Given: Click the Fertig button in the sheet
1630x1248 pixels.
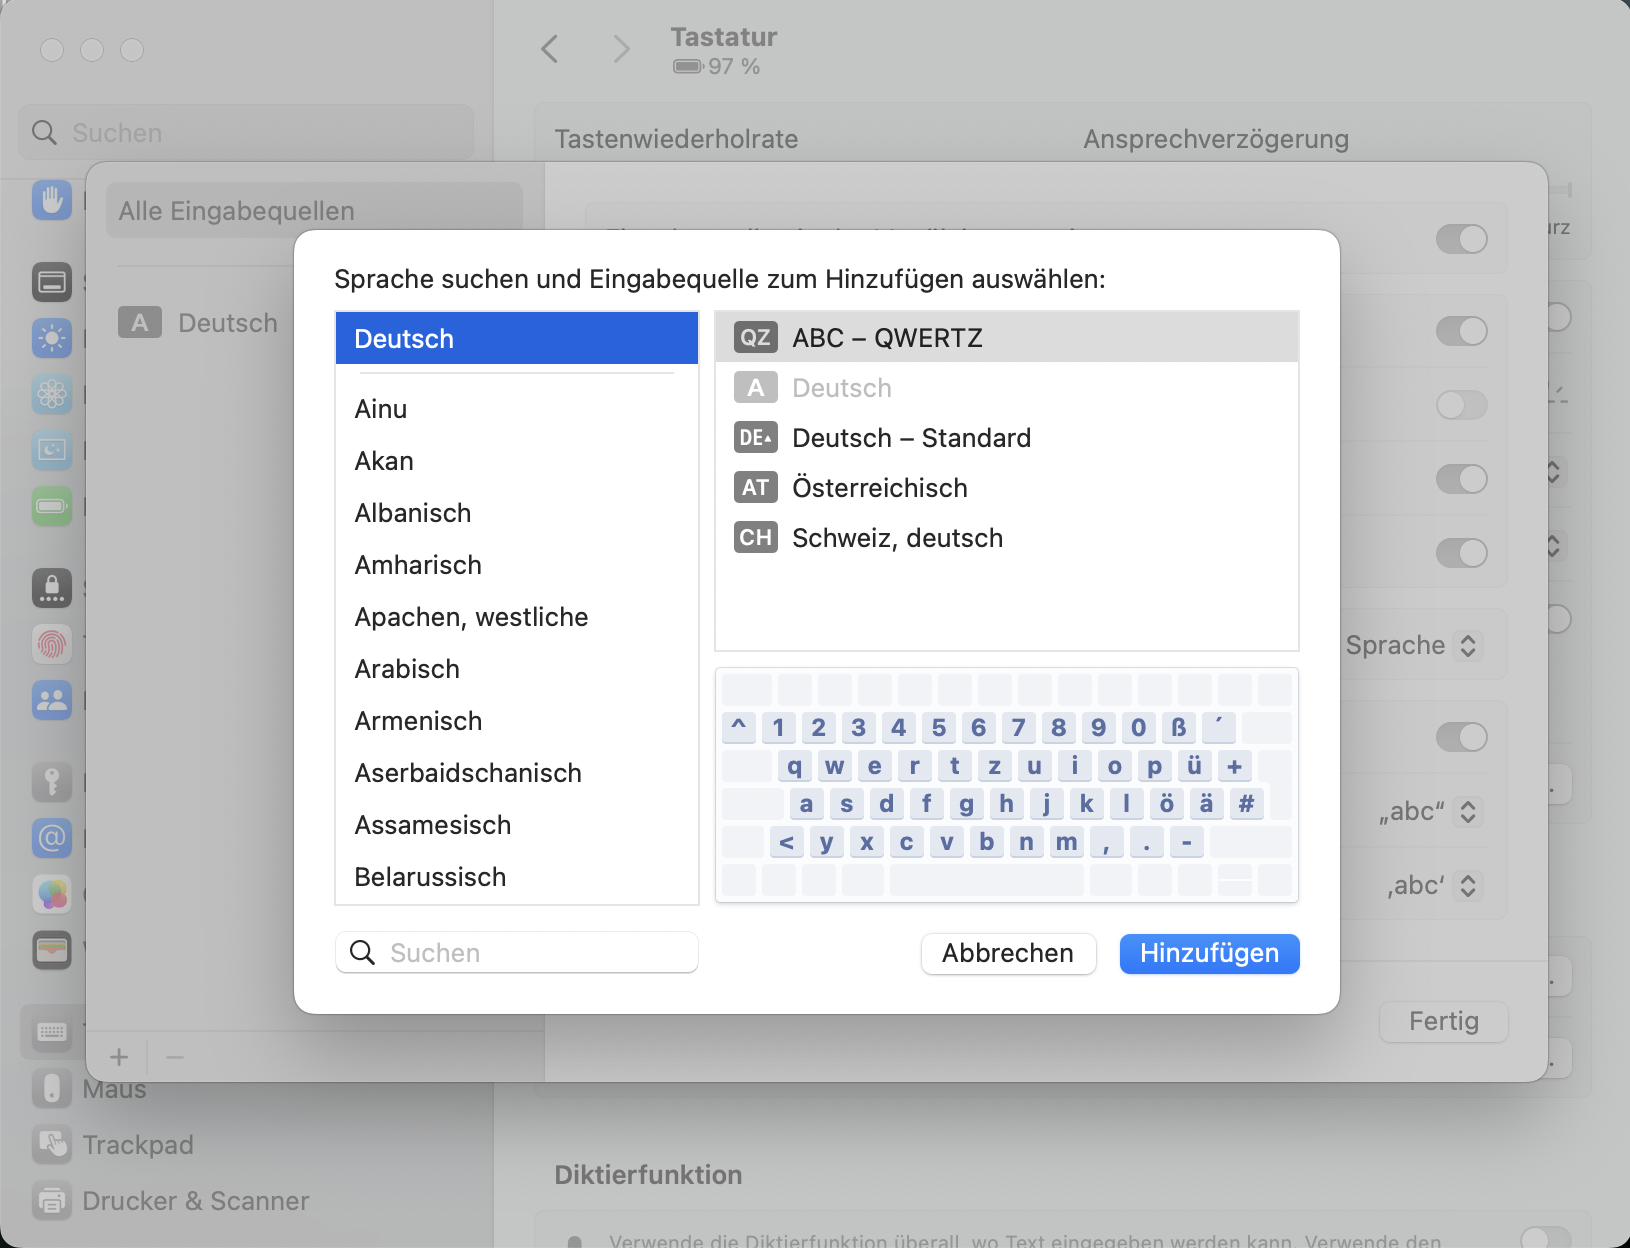Looking at the screenshot, I should 1443,1021.
